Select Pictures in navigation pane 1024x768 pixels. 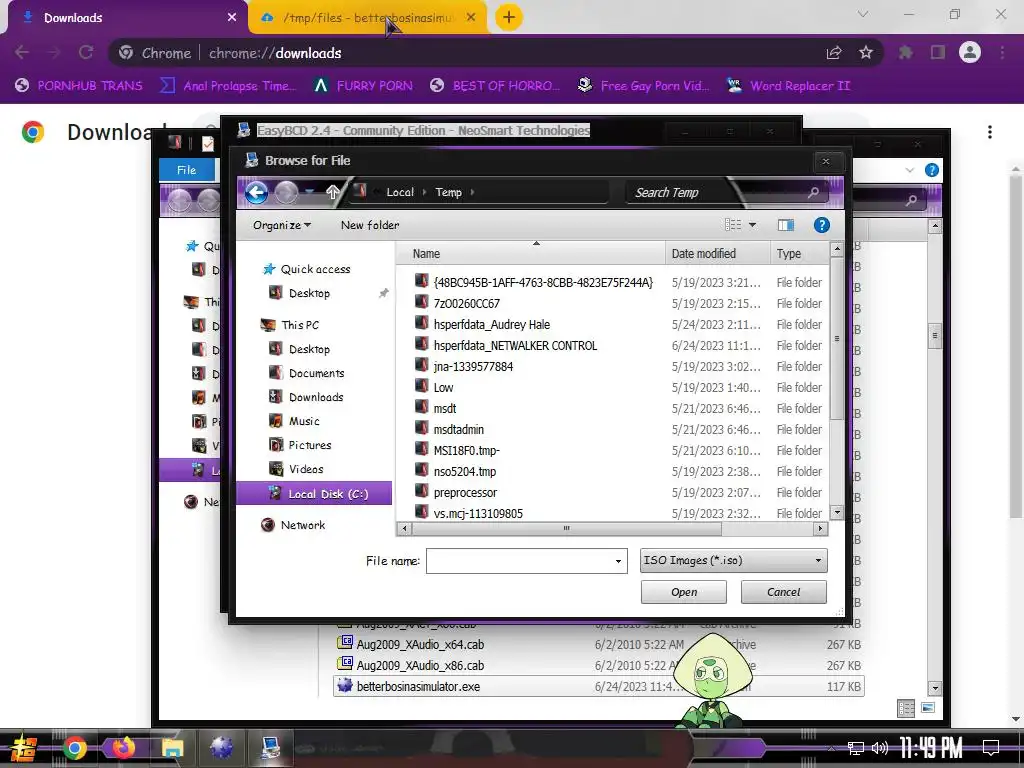tap(310, 445)
